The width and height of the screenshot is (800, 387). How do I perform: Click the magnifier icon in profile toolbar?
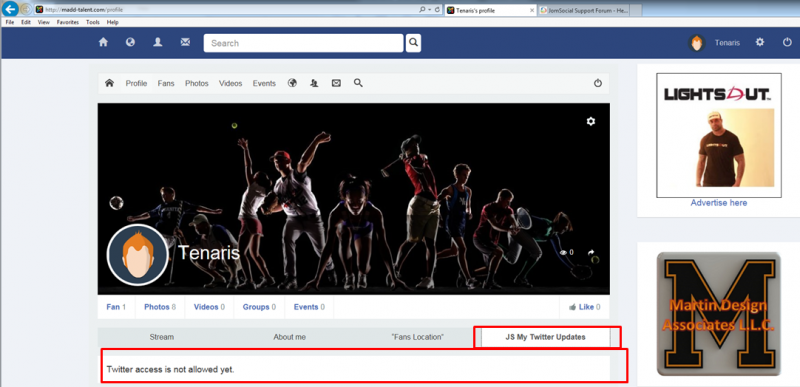coord(358,83)
